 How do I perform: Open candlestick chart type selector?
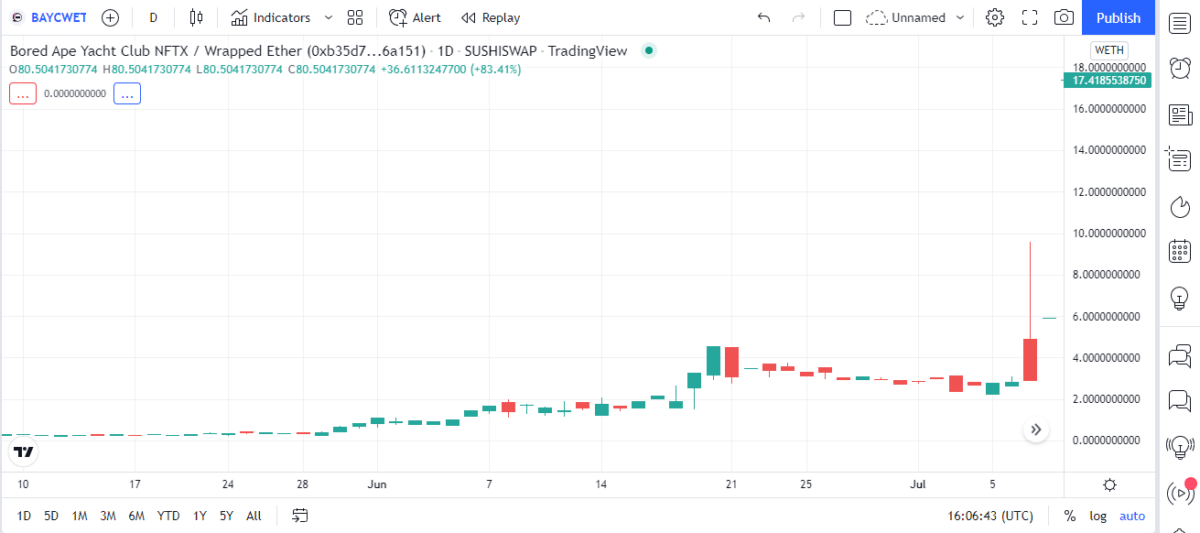click(x=196, y=17)
